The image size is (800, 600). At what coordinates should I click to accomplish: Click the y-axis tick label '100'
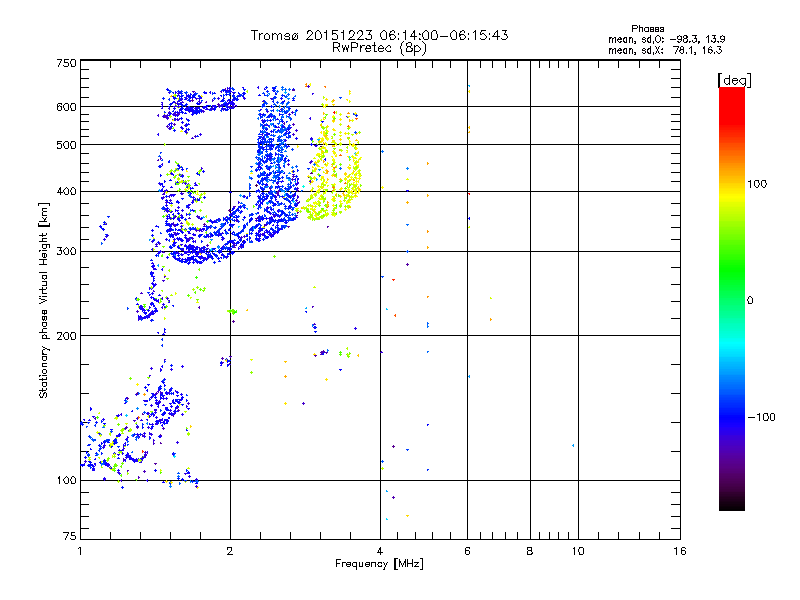[66, 480]
